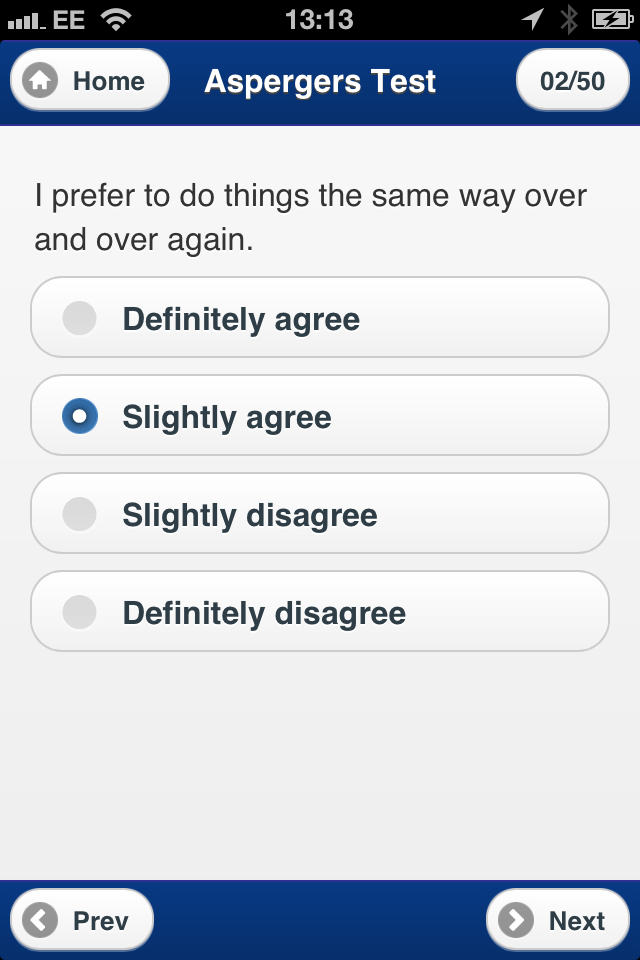Tap the EE carrier label

pos(69,19)
